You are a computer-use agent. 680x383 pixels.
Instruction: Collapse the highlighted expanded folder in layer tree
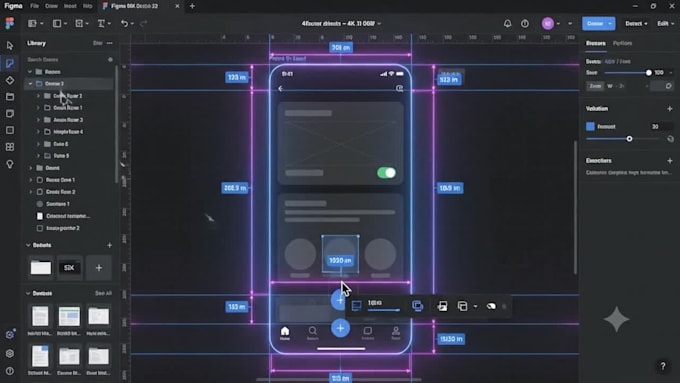[30, 84]
